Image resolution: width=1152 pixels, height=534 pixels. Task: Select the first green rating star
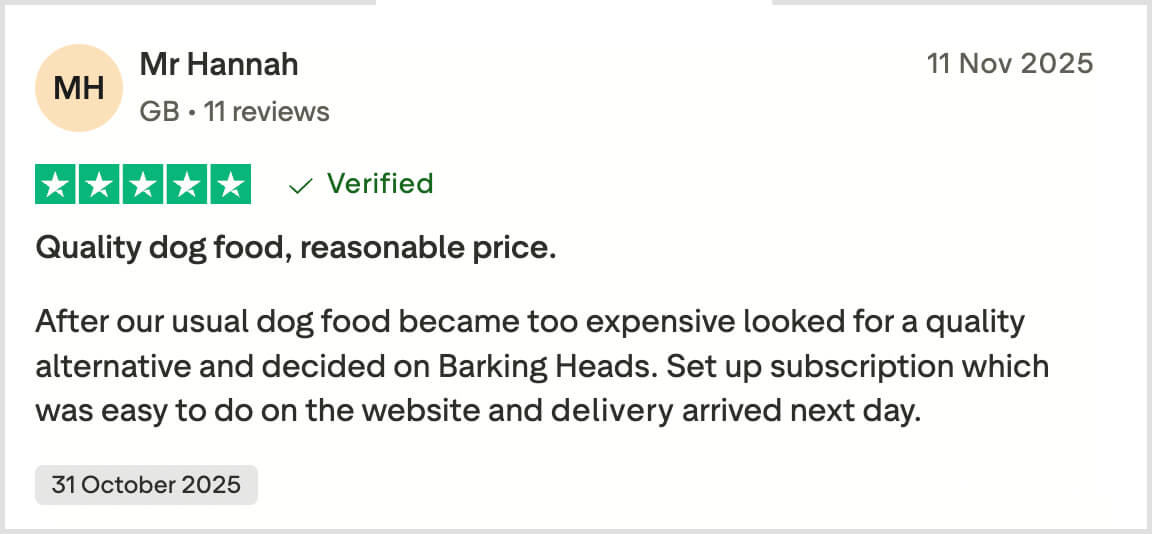pos(57,185)
